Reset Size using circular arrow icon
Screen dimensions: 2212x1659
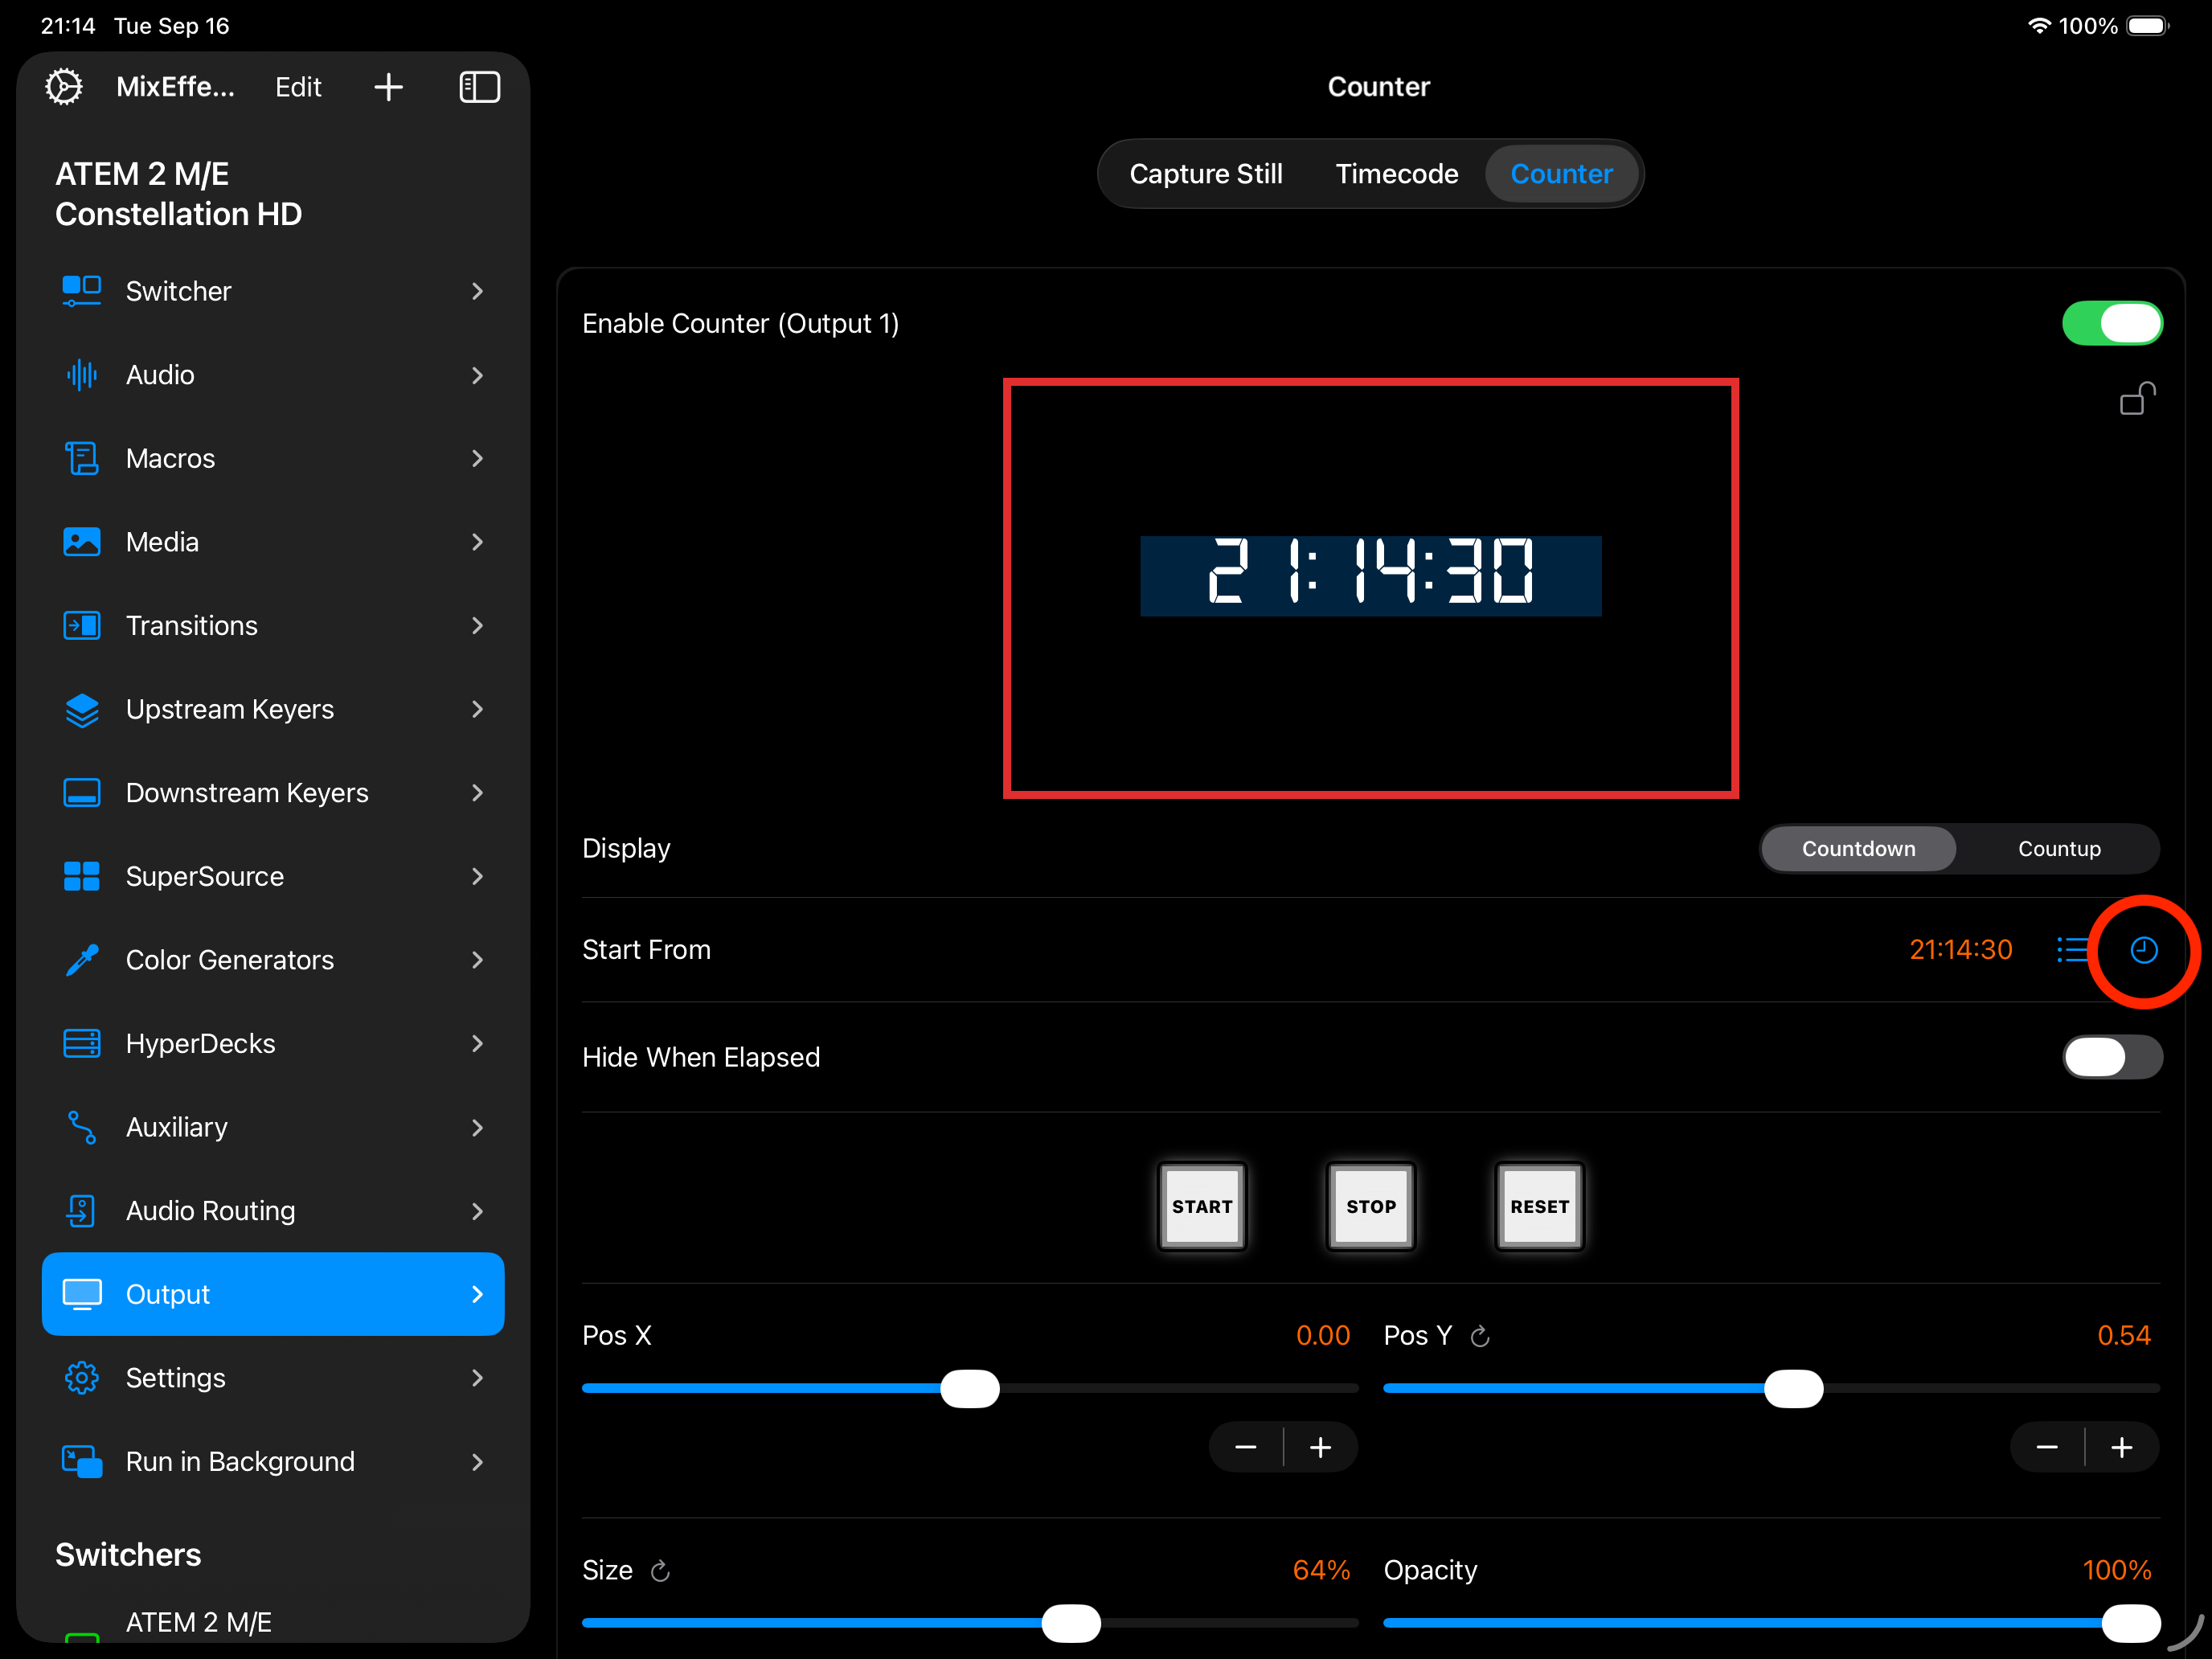point(660,1571)
